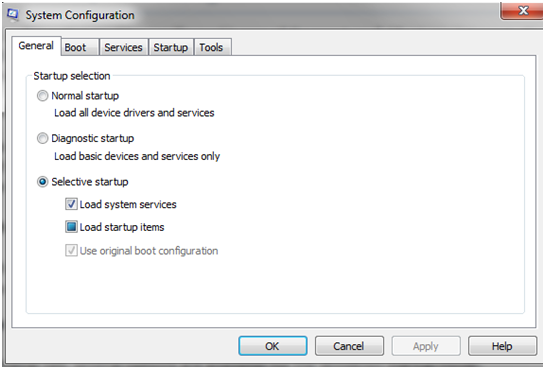This screenshot has width=545, height=369.
Task: Open the Boot tab
Action: (80, 47)
